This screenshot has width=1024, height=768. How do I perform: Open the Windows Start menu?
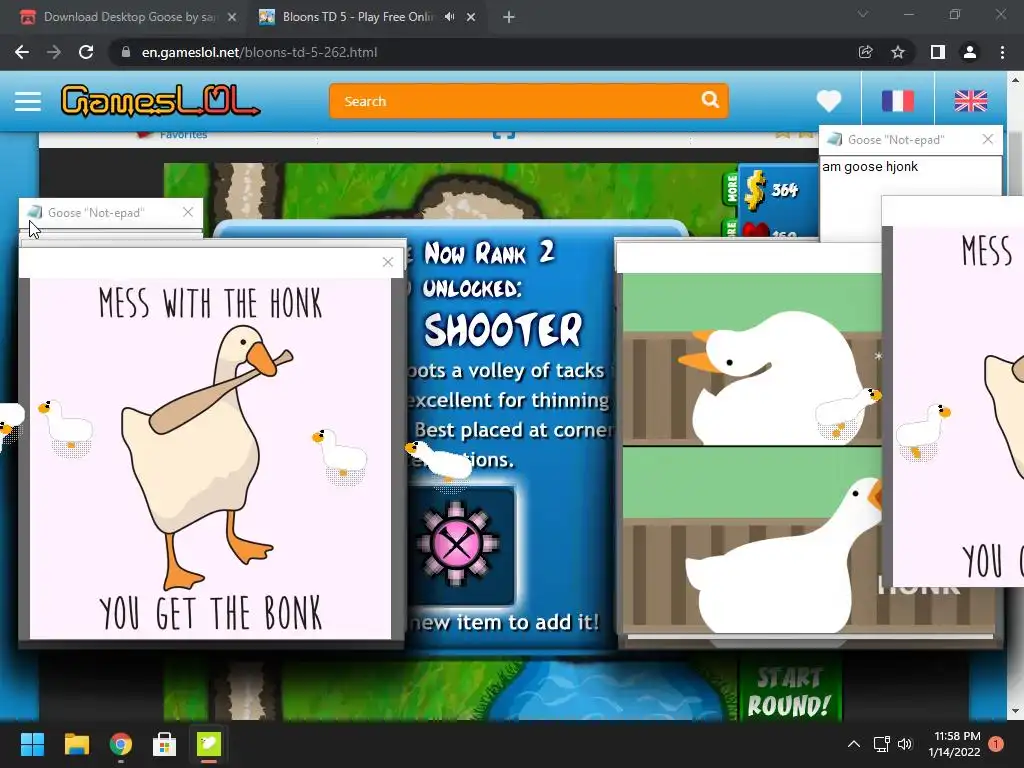[x=32, y=744]
